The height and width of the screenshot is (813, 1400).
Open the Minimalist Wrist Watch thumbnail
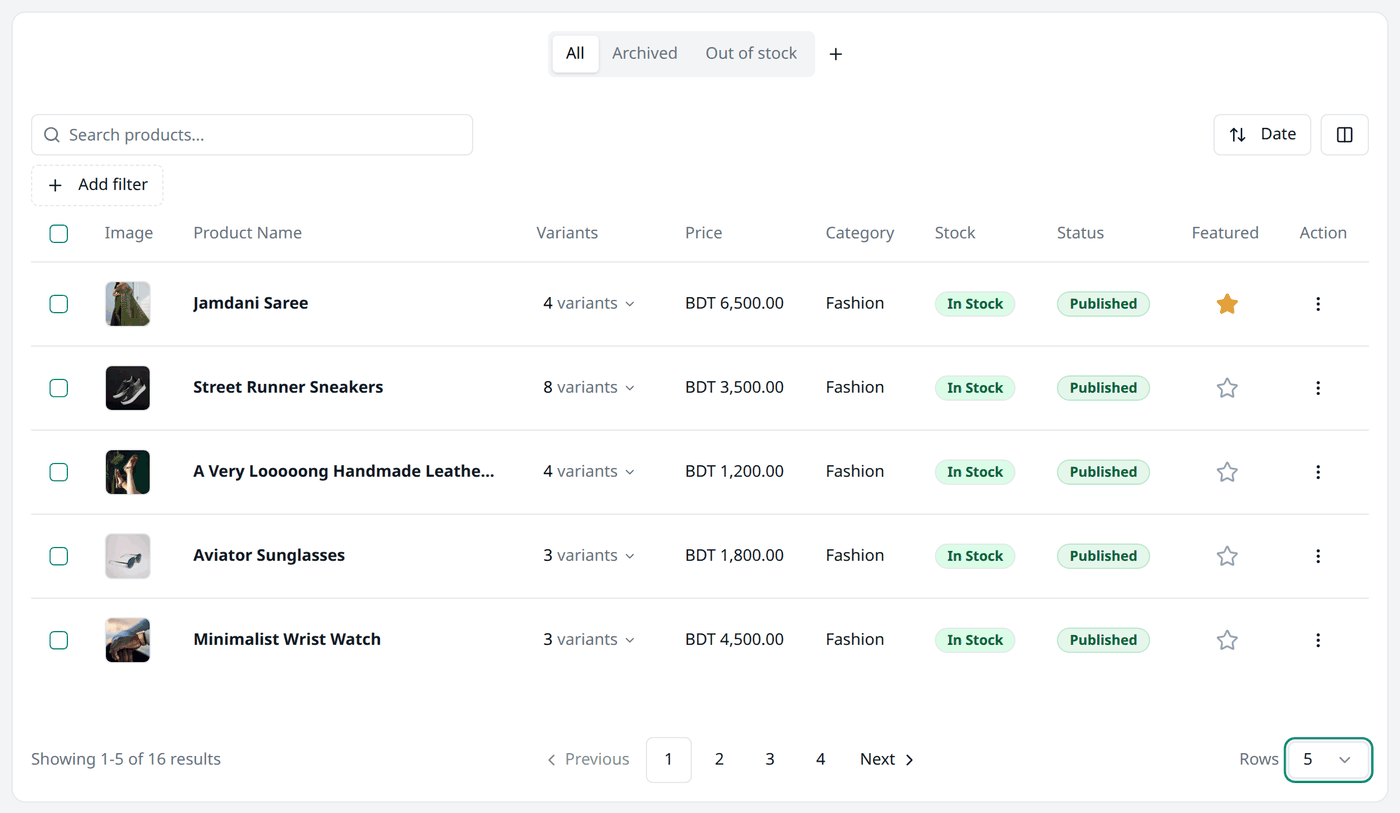(x=128, y=640)
